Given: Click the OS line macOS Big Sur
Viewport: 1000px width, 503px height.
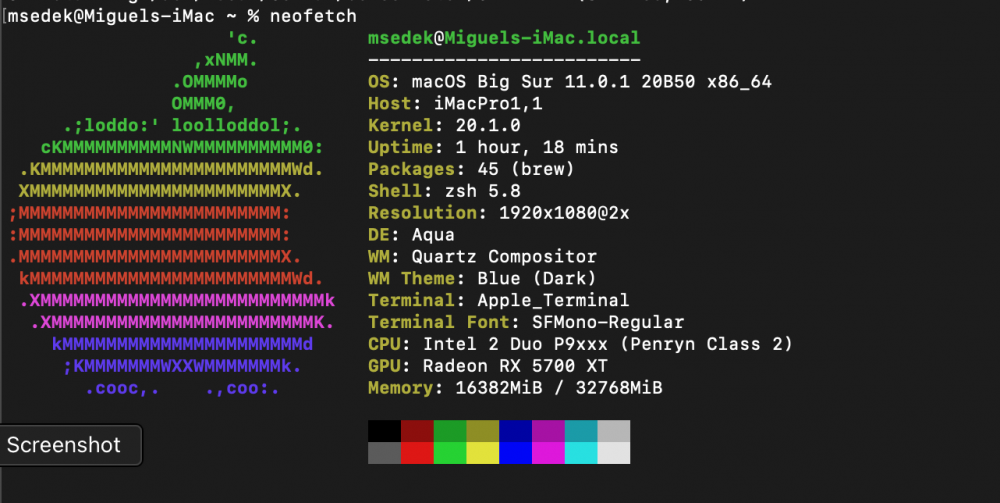Looking at the screenshot, I should pyautogui.click(x=570, y=82).
